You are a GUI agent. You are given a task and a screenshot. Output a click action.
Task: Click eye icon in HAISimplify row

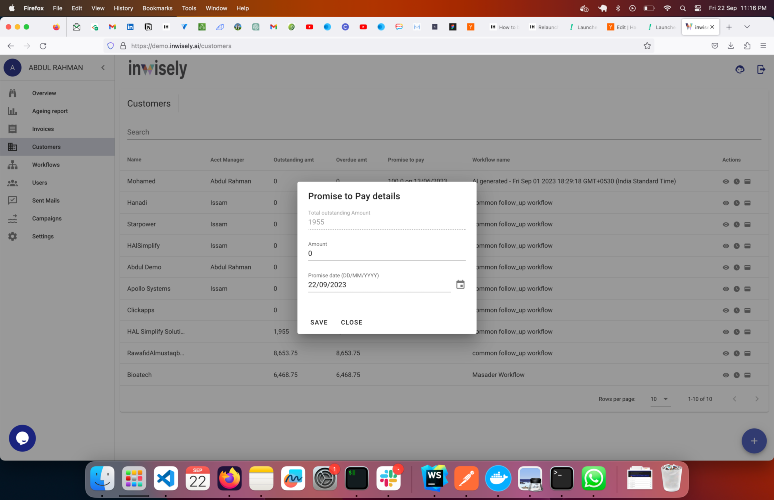(726, 246)
